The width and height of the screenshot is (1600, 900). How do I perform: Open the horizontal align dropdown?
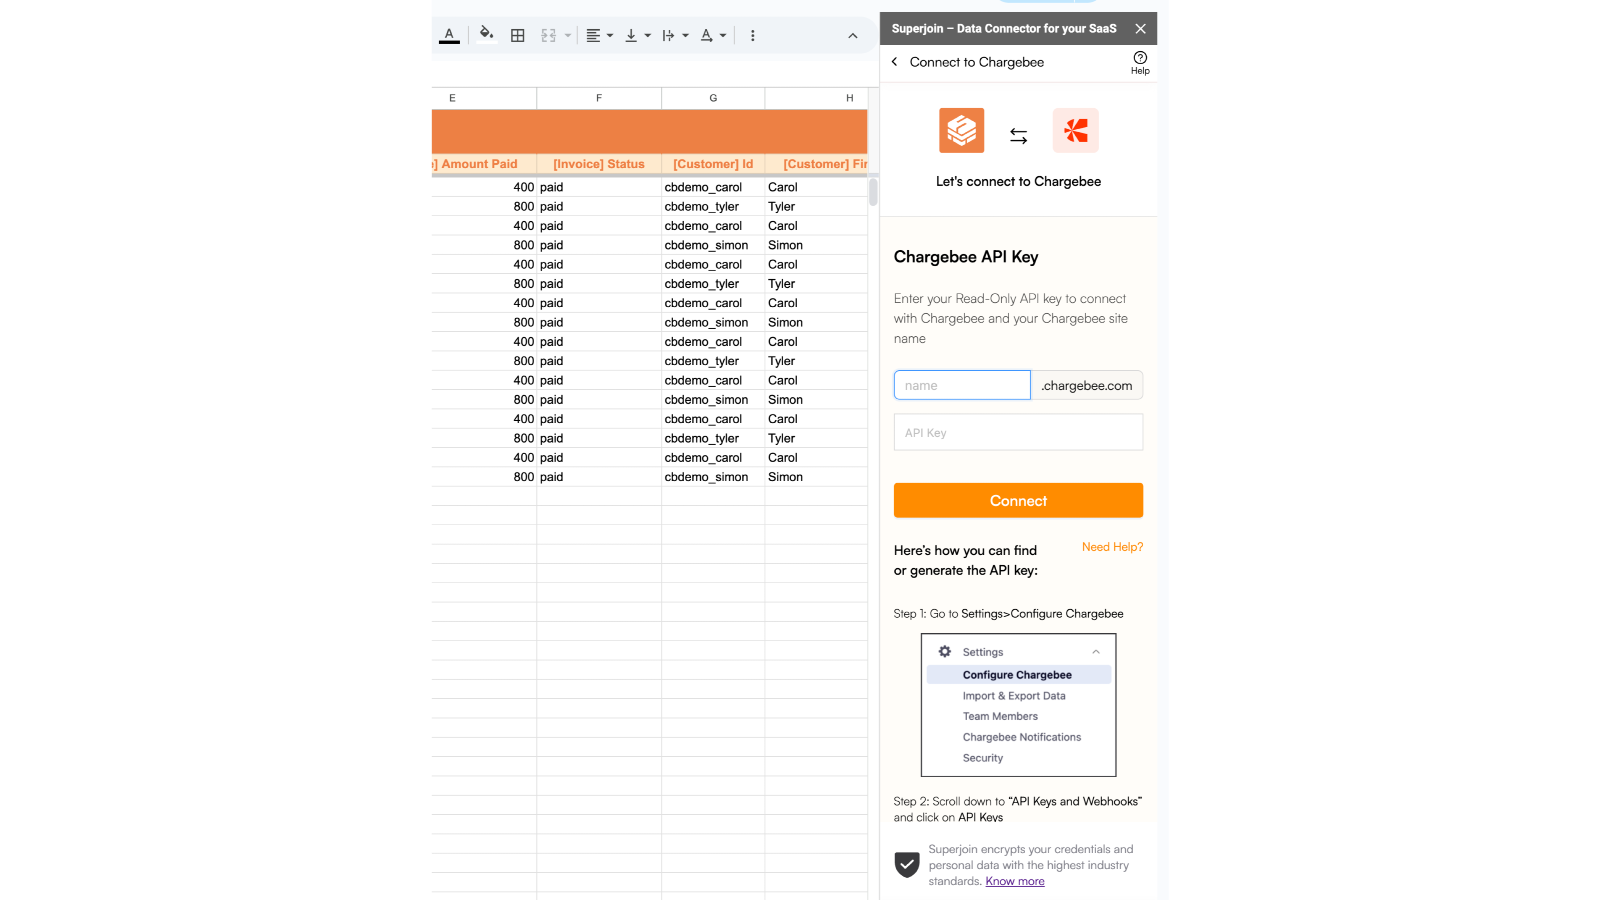[599, 36]
